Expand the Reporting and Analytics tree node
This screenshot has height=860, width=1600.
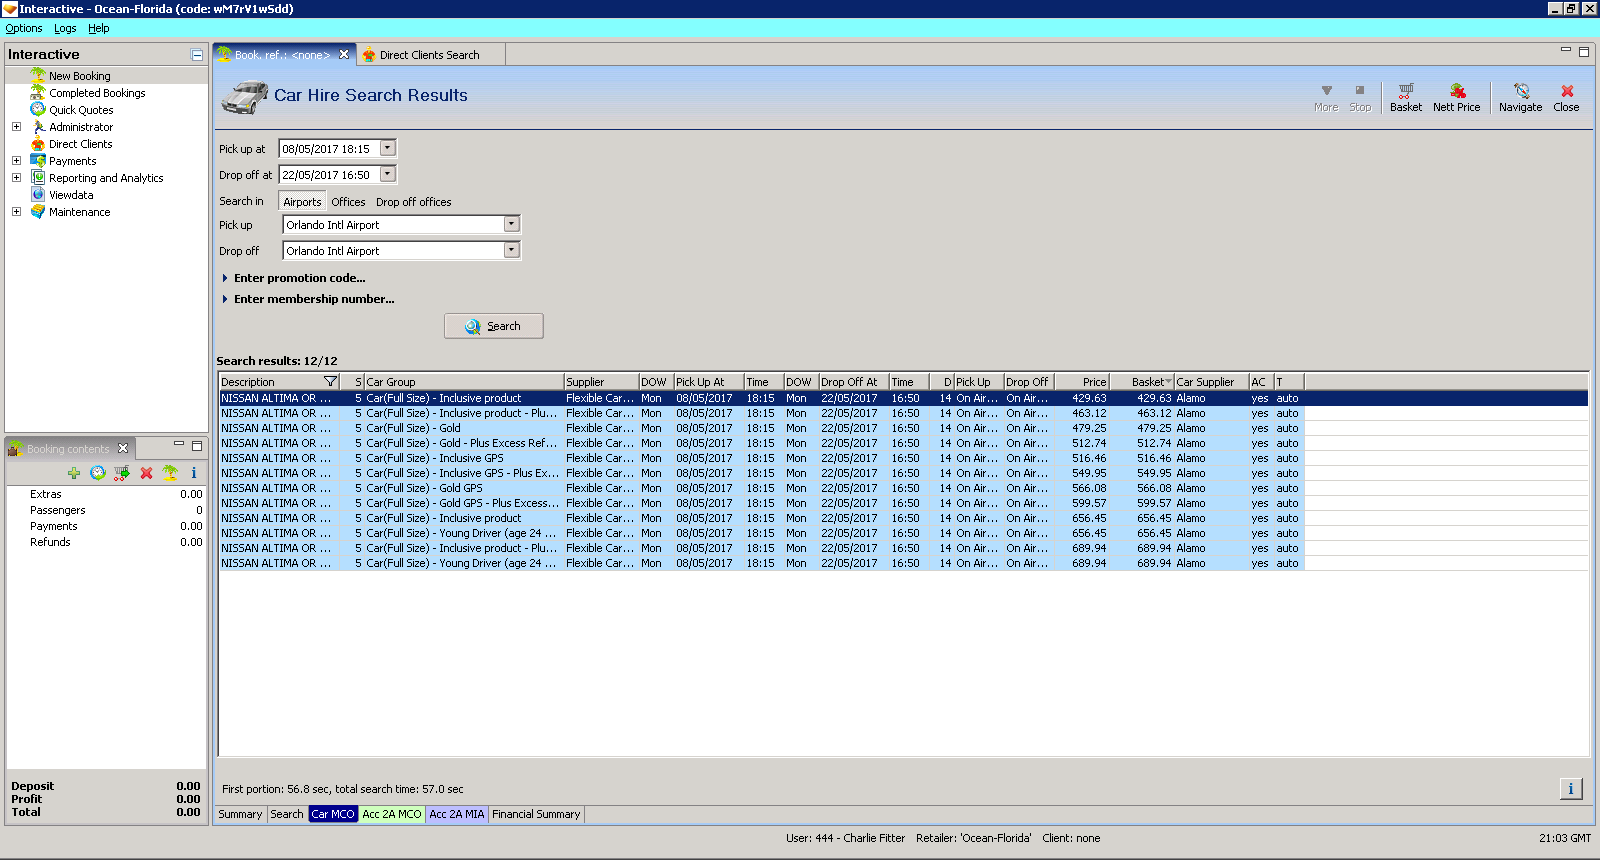click(x=16, y=178)
